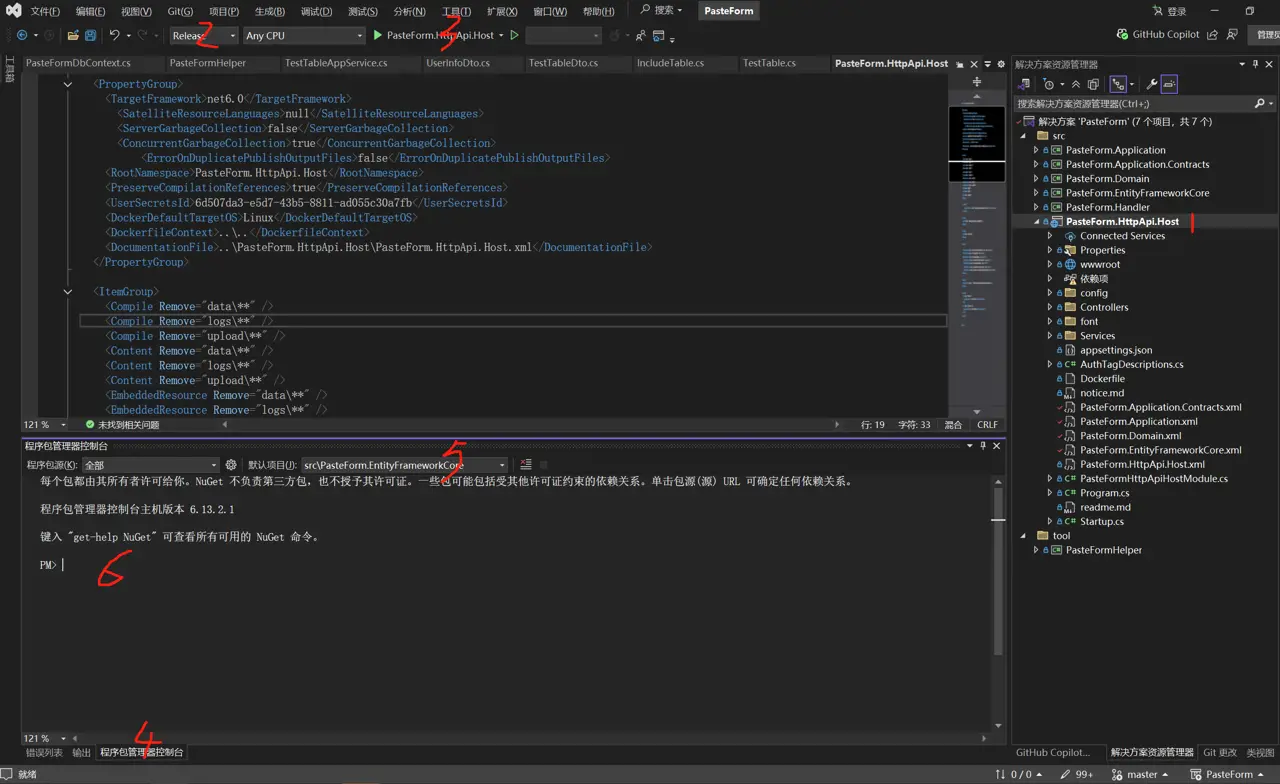The image size is (1280, 784).
Task: Pin the package manager console panel
Action: pyautogui.click(x=983, y=446)
